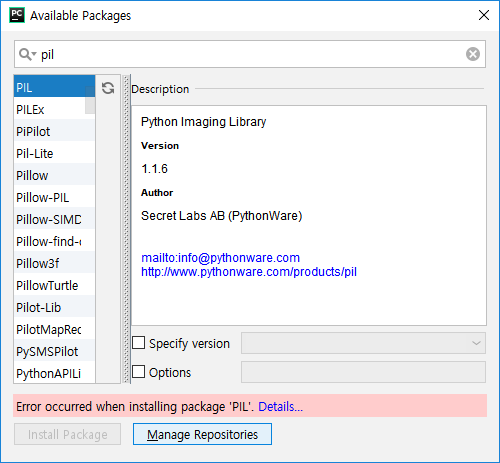Image resolution: width=500 pixels, height=463 pixels.
Task: Select PIL package in list
Action: coord(54,86)
